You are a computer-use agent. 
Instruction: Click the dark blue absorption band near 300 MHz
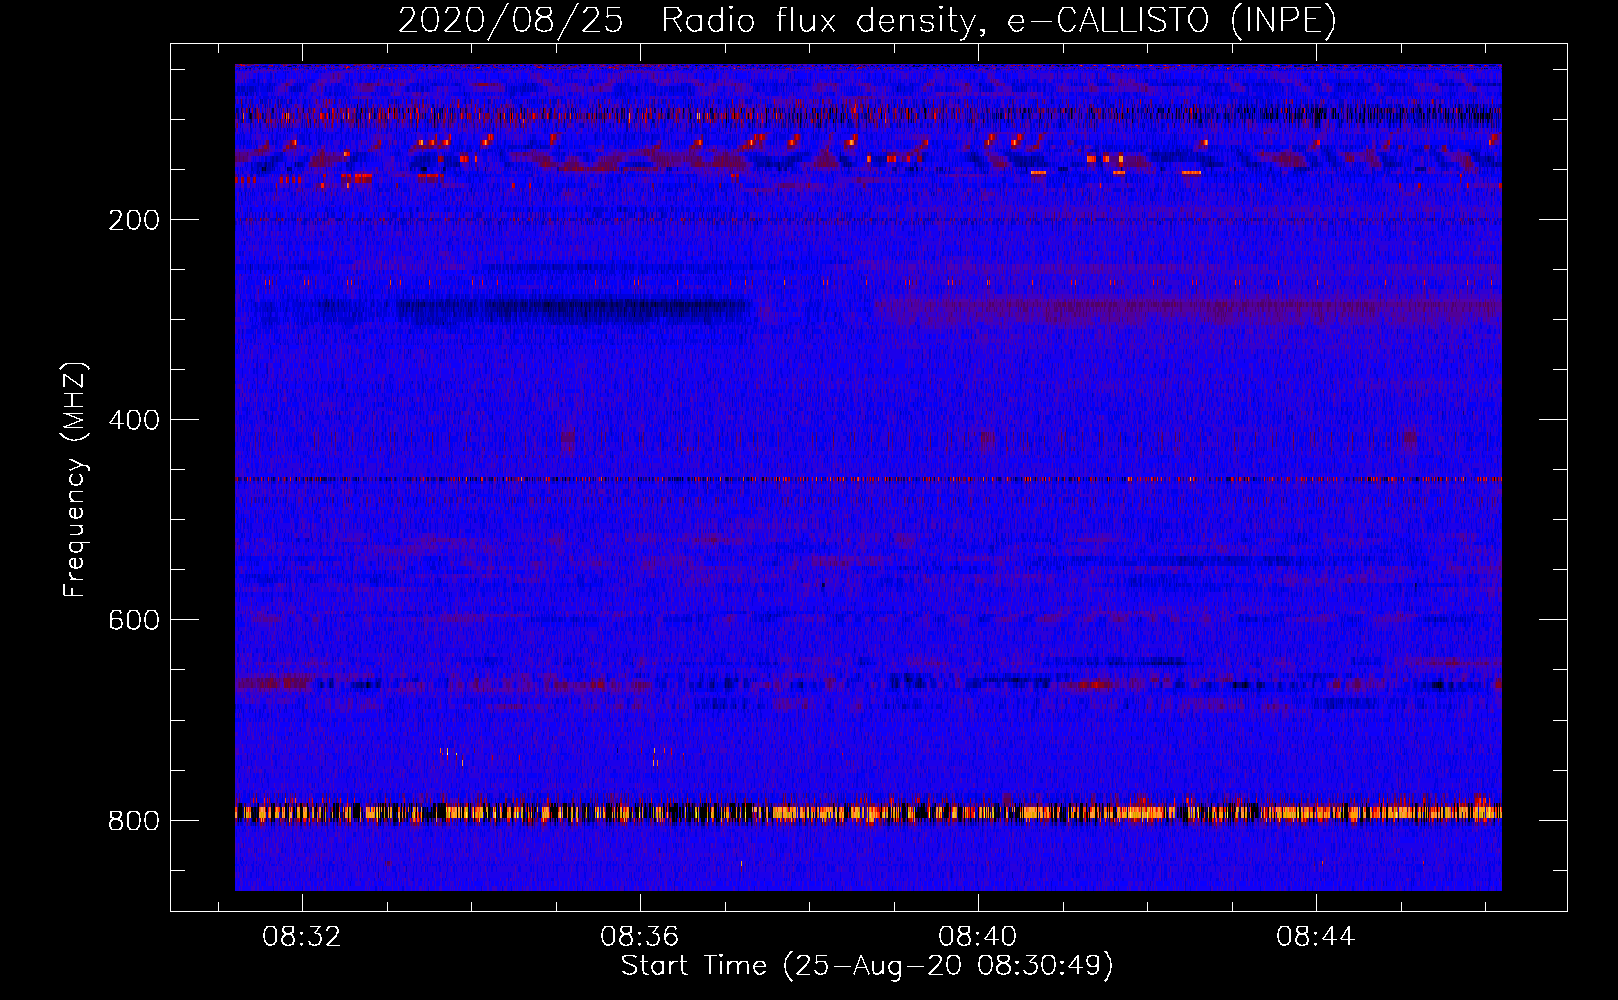pyautogui.click(x=575, y=312)
